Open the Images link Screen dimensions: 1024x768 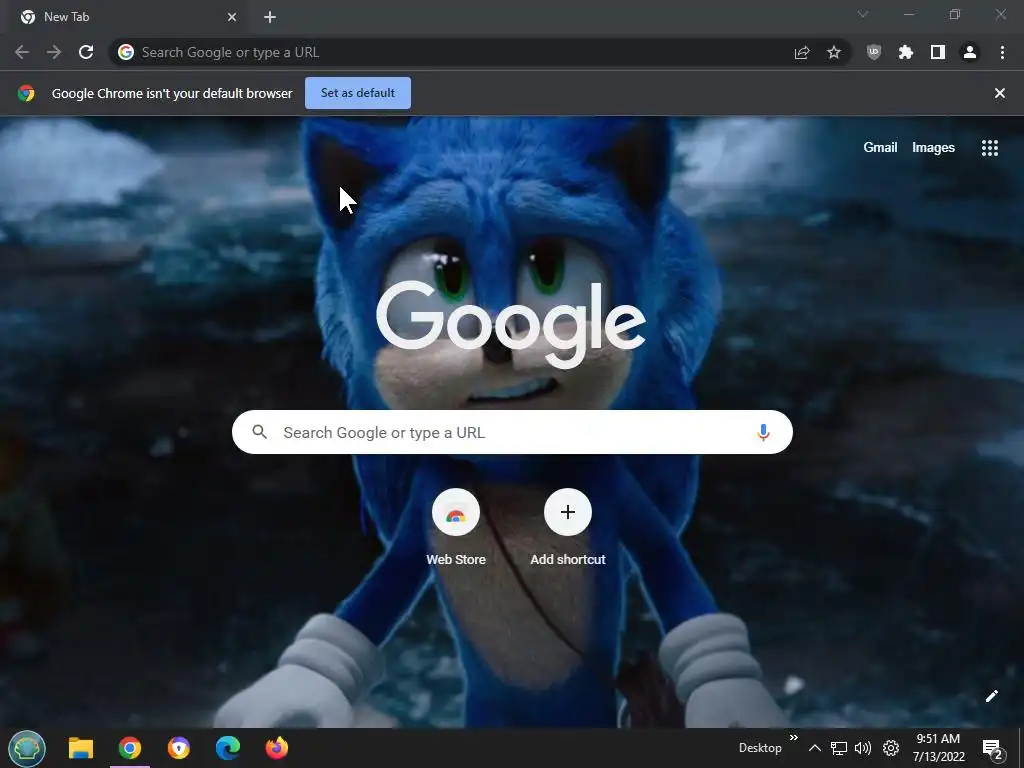click(x=933, y=148)
